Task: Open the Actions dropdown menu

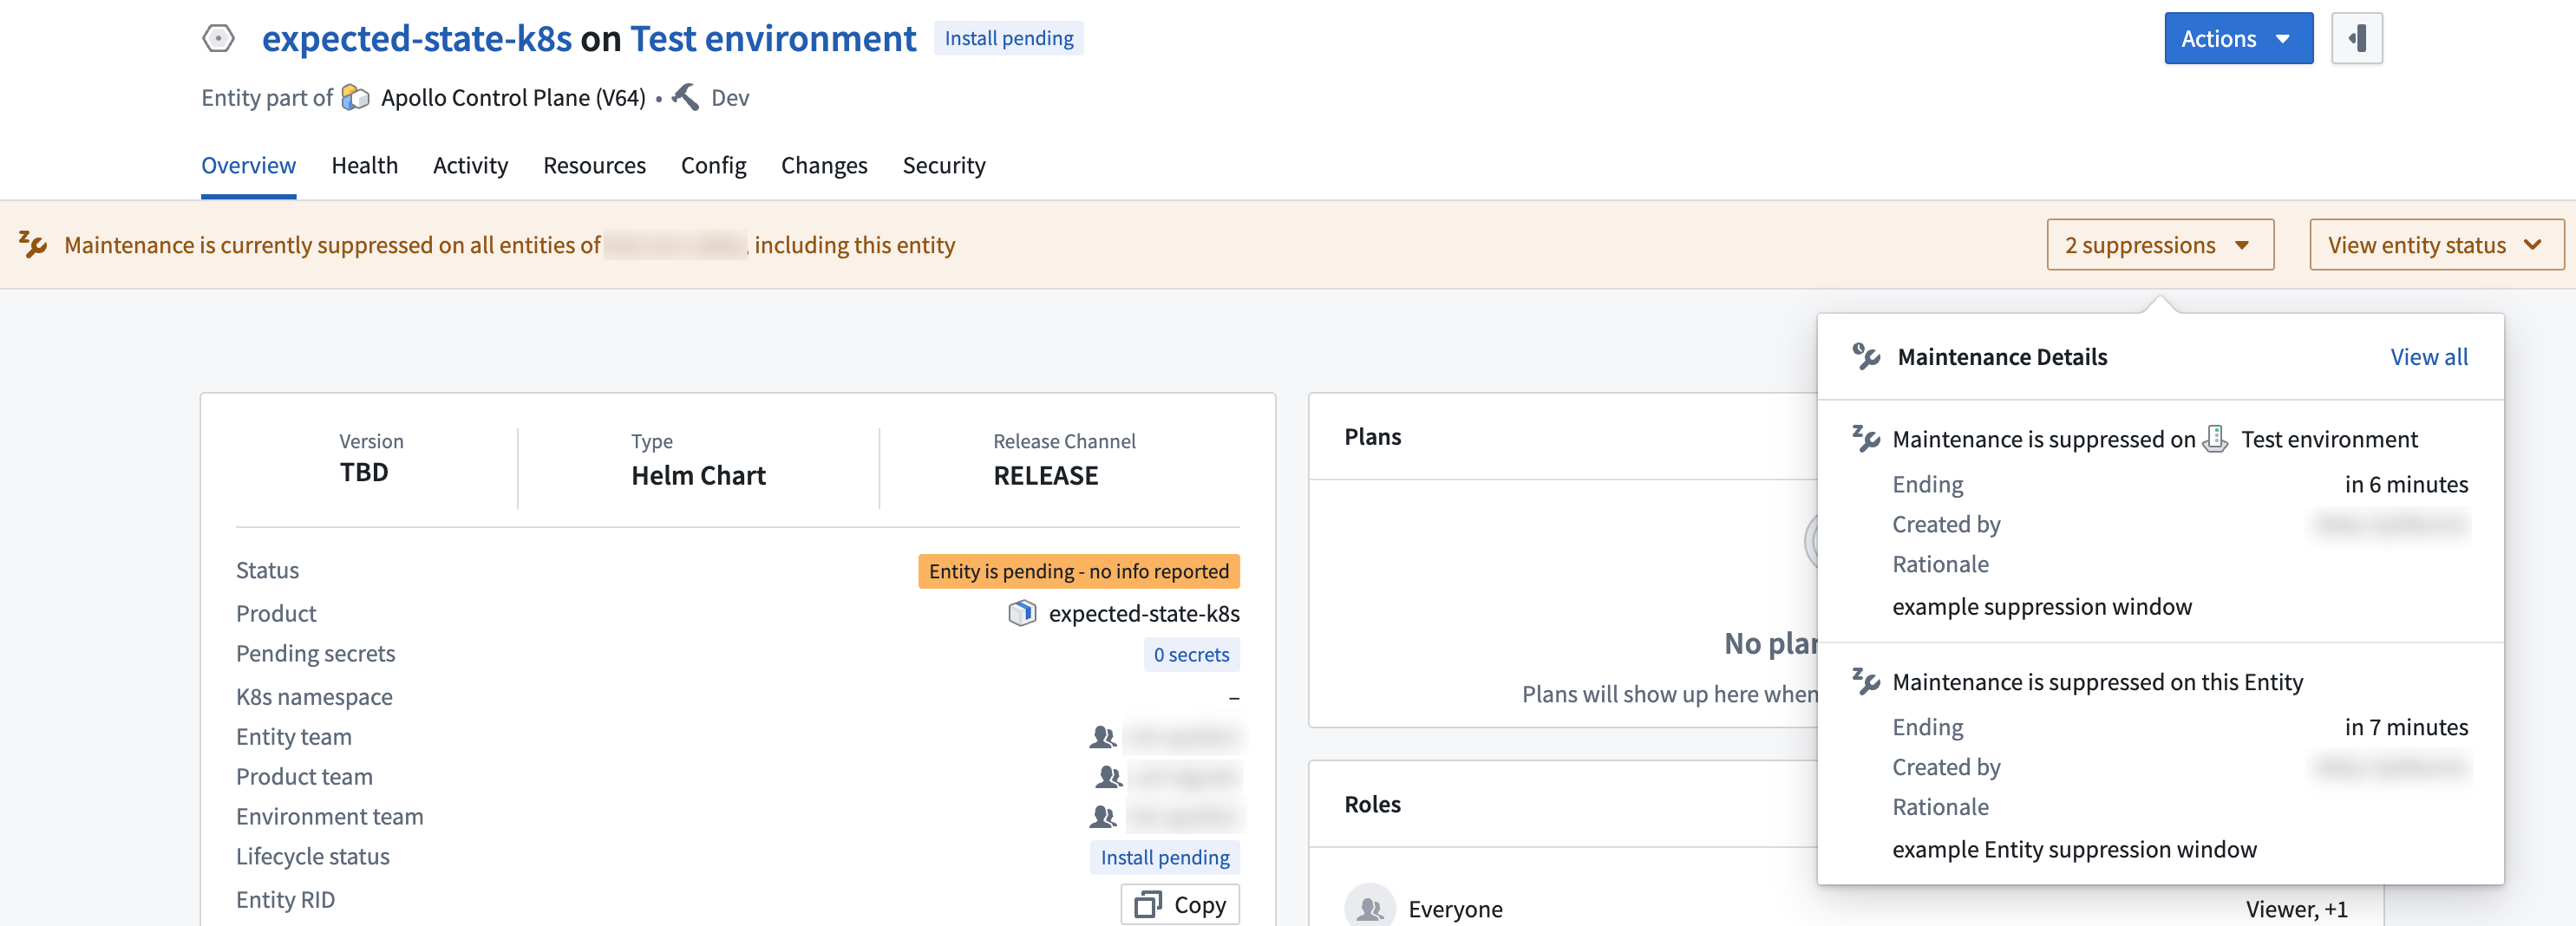Action: coord(2237,39)
